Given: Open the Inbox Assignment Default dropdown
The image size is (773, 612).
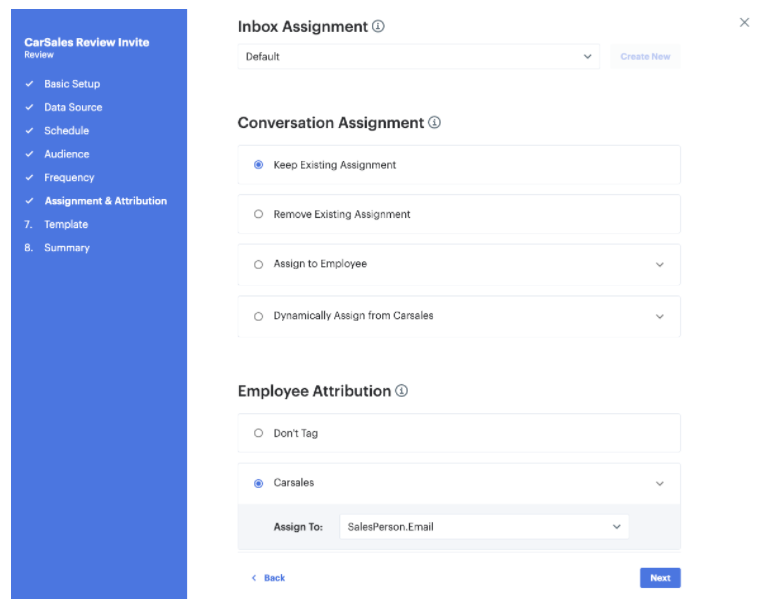Looking at the screenshot, I should 418,57.
